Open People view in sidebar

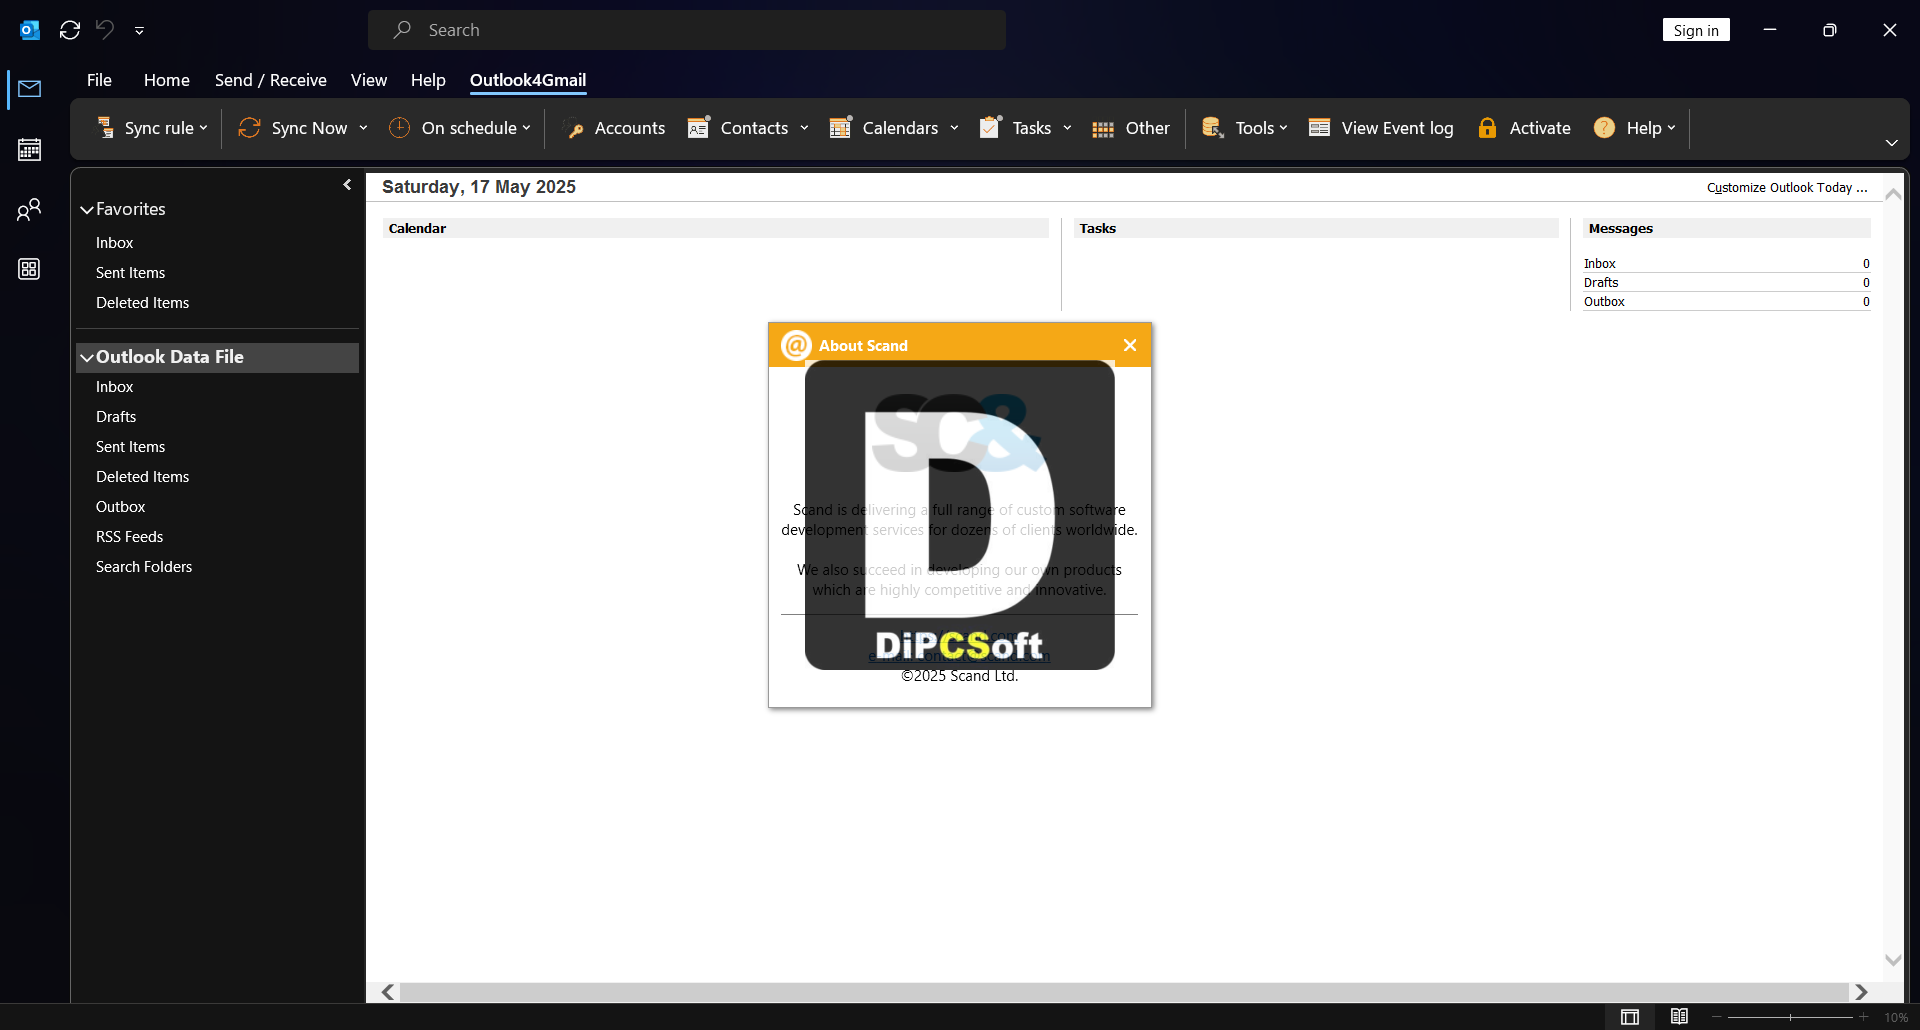[x=30, y=209]
